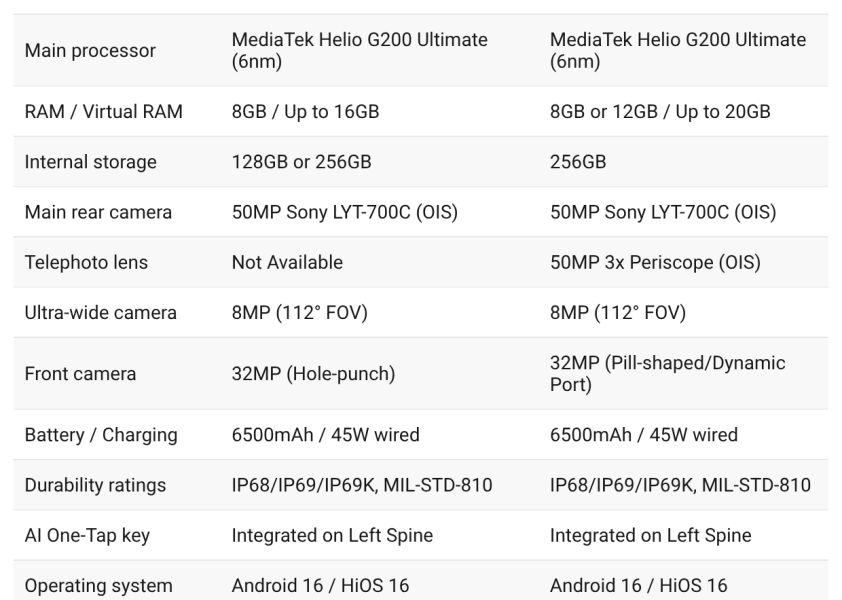
Task: Click the Main processor row label
Action: click(90, 51)
